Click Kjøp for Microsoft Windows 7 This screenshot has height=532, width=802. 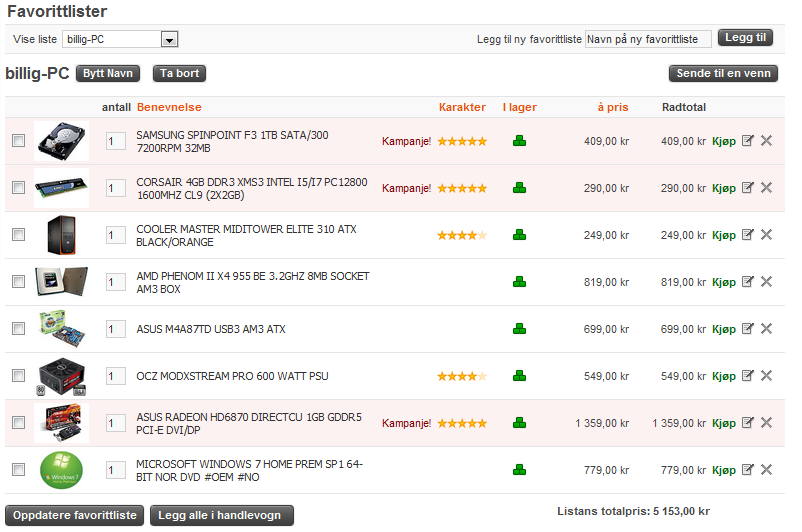point(724,471)
